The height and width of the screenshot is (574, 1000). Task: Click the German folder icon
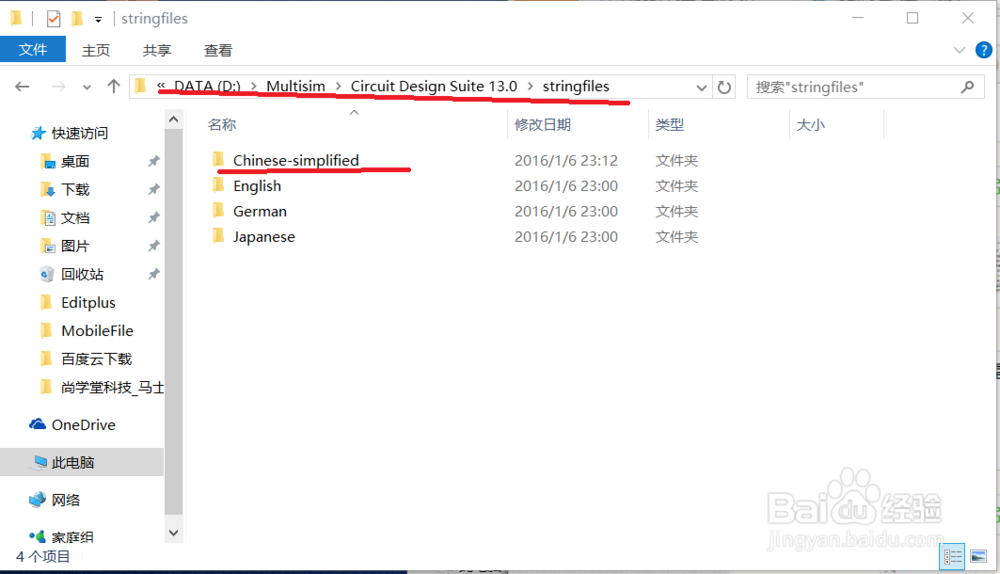coord(218,210)
